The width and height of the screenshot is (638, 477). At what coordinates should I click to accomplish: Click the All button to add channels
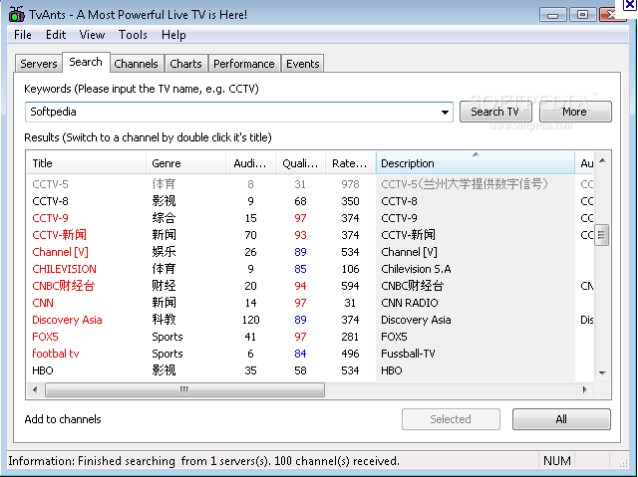[561, 419]
